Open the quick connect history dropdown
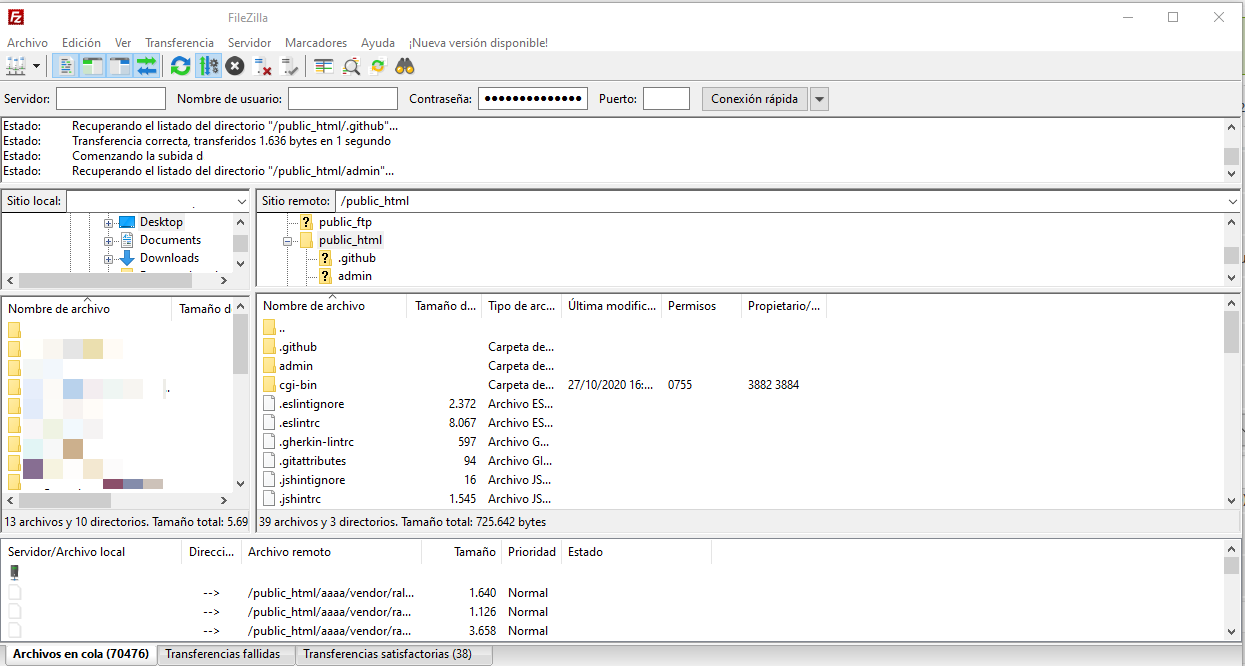The height and width of the screenshot is (666, 1245). pyautogui.click(x=819, y=99)
